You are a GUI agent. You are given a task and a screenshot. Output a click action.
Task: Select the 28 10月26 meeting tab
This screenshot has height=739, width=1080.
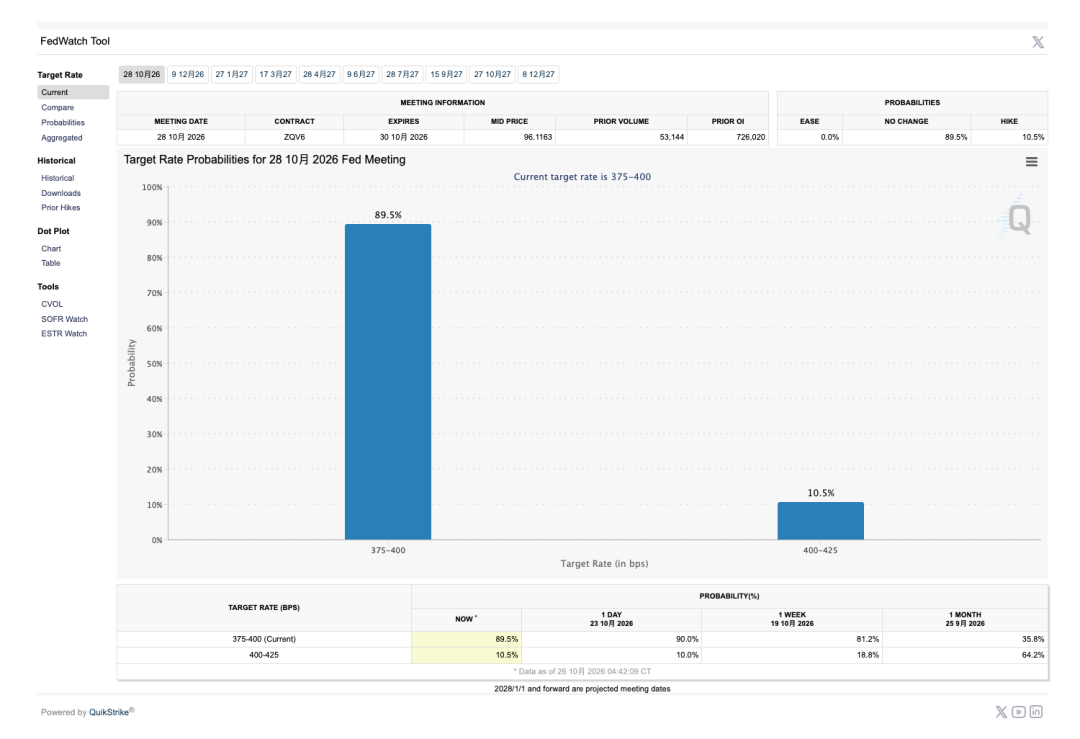pyautogui.click(x=142, y=74)
